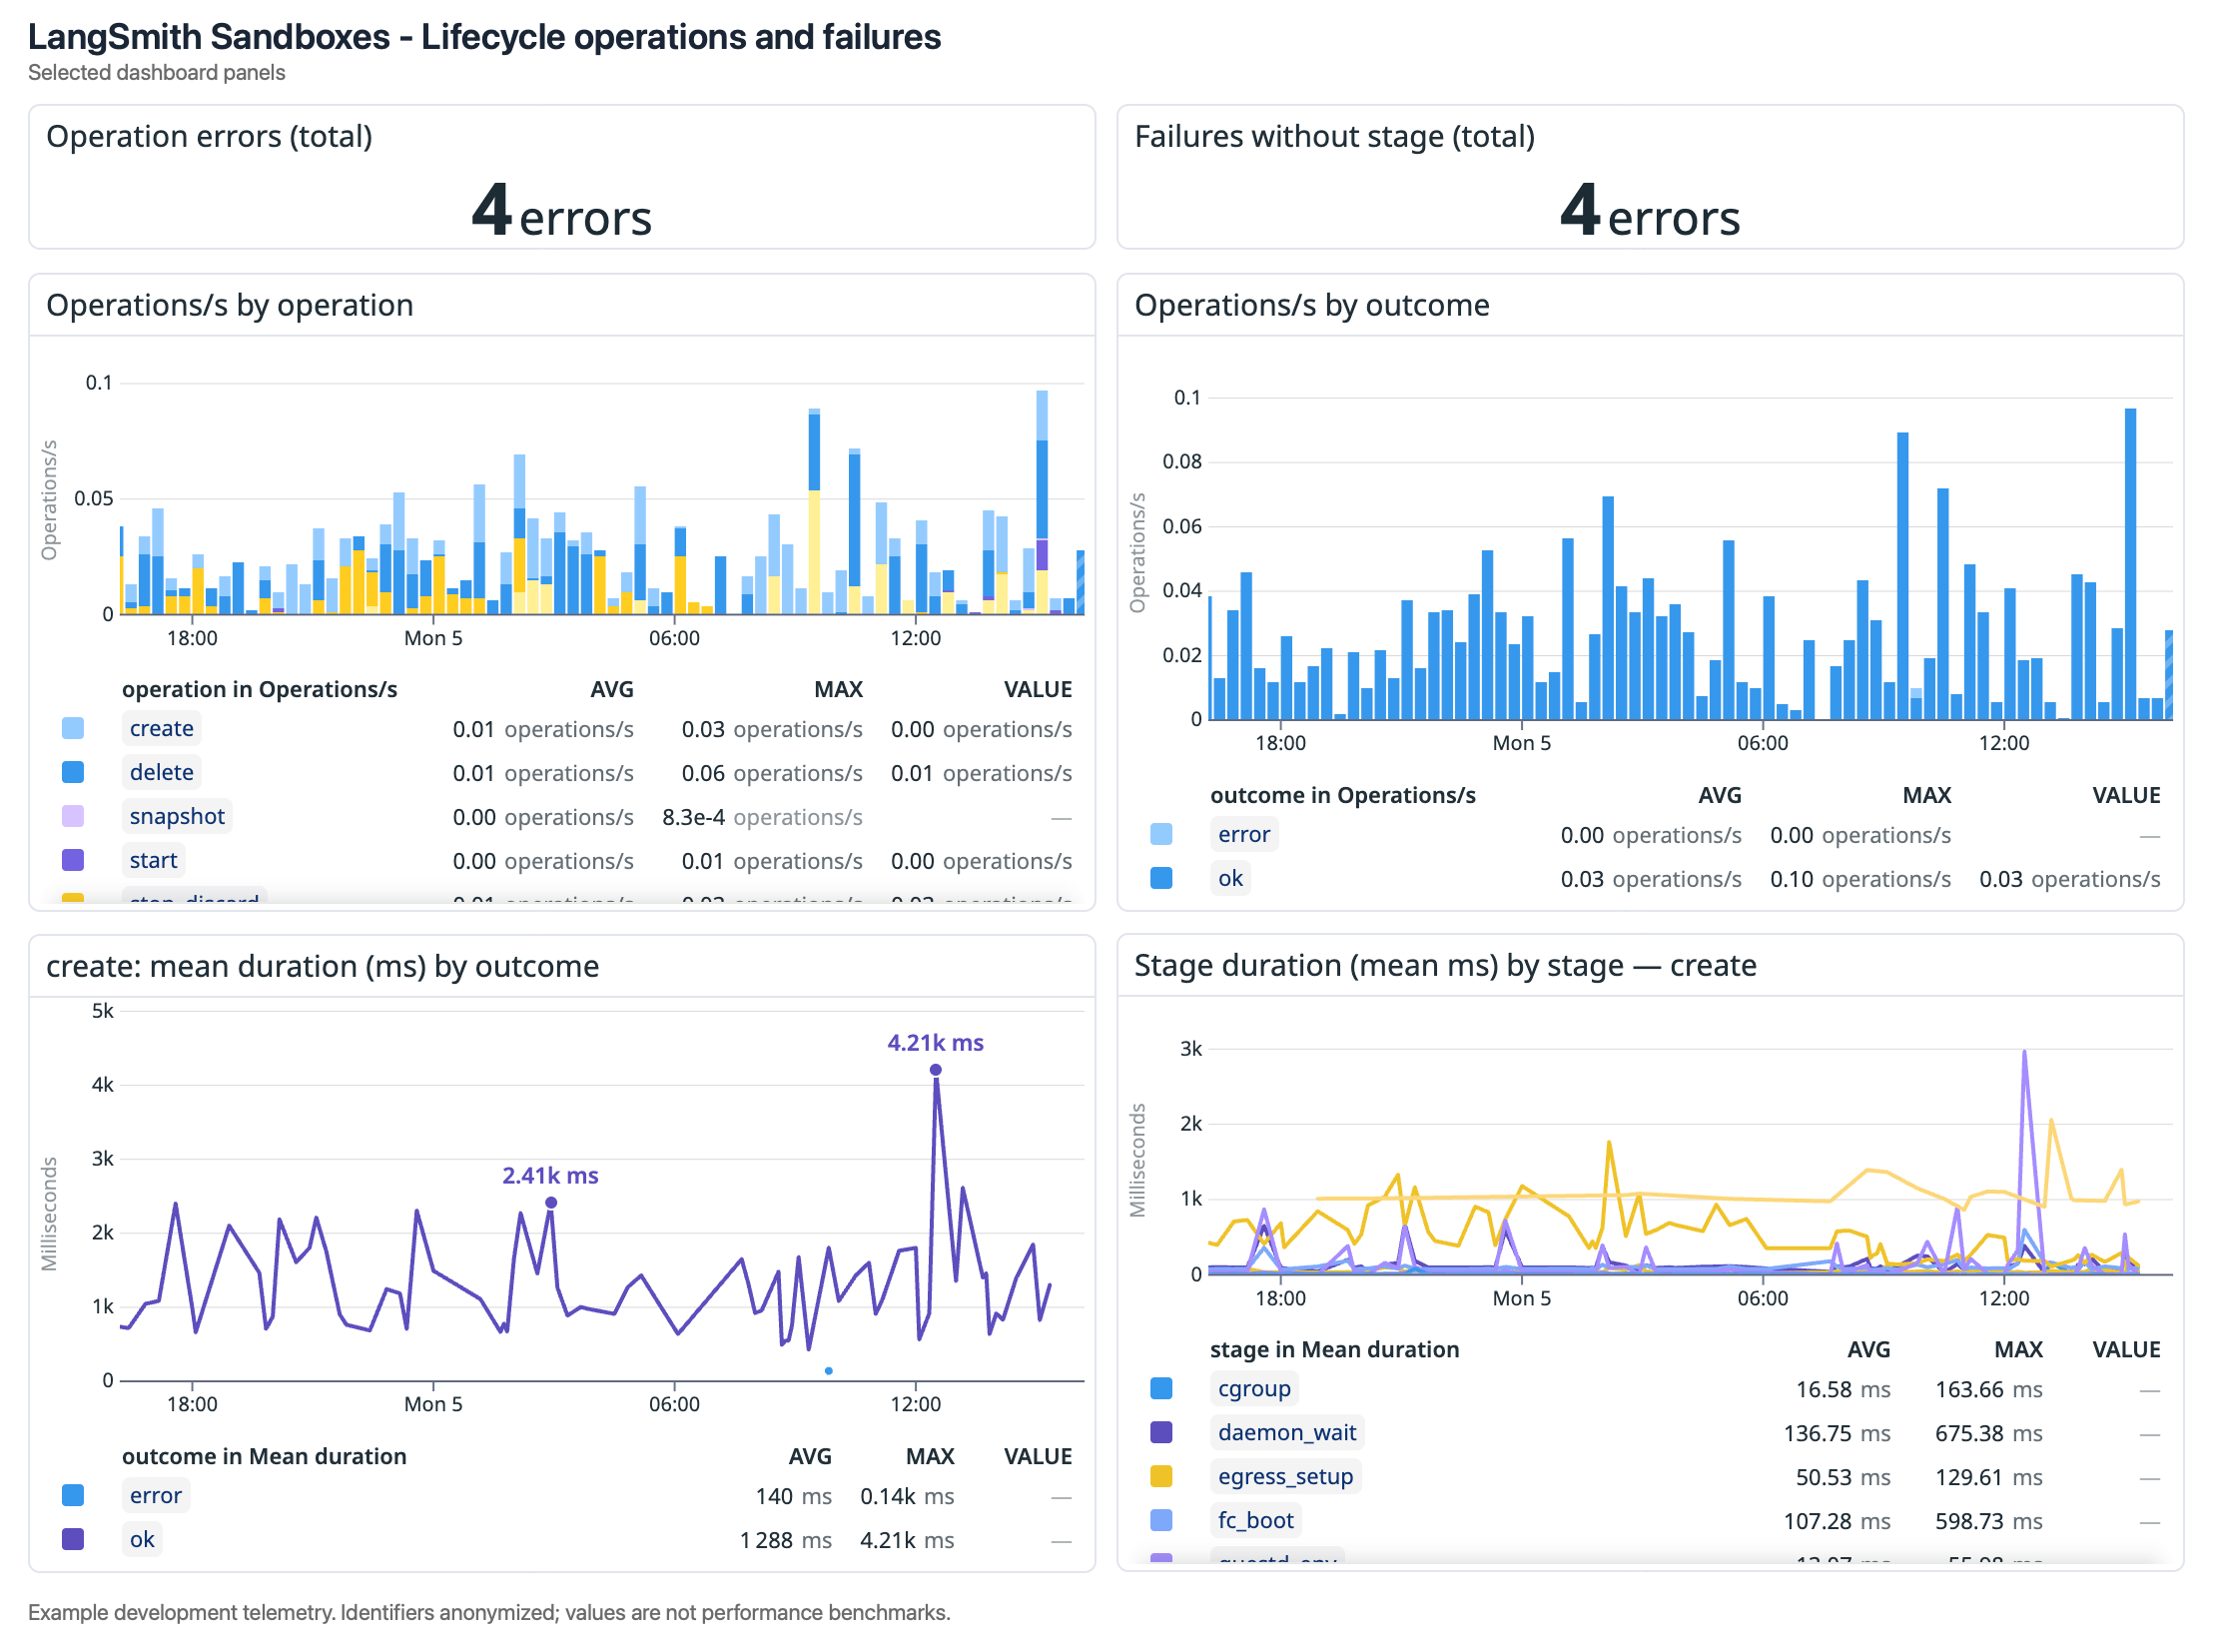
Task: Select the create operation tag
Action: (x=161, y=728)
